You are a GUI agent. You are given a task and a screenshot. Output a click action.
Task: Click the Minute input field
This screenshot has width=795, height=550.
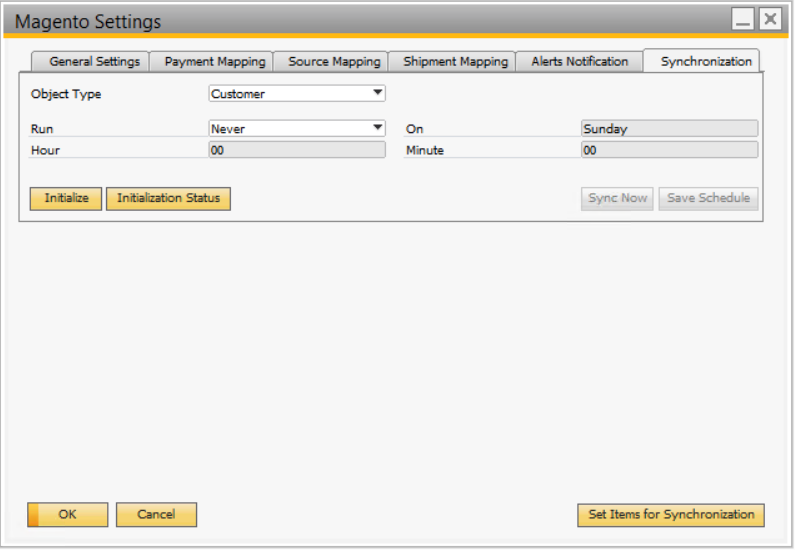pos(669,150)
